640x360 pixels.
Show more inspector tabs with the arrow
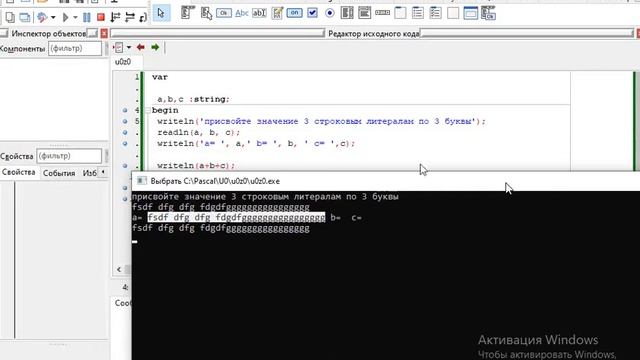pyautogui.click(x=103, y=172)
